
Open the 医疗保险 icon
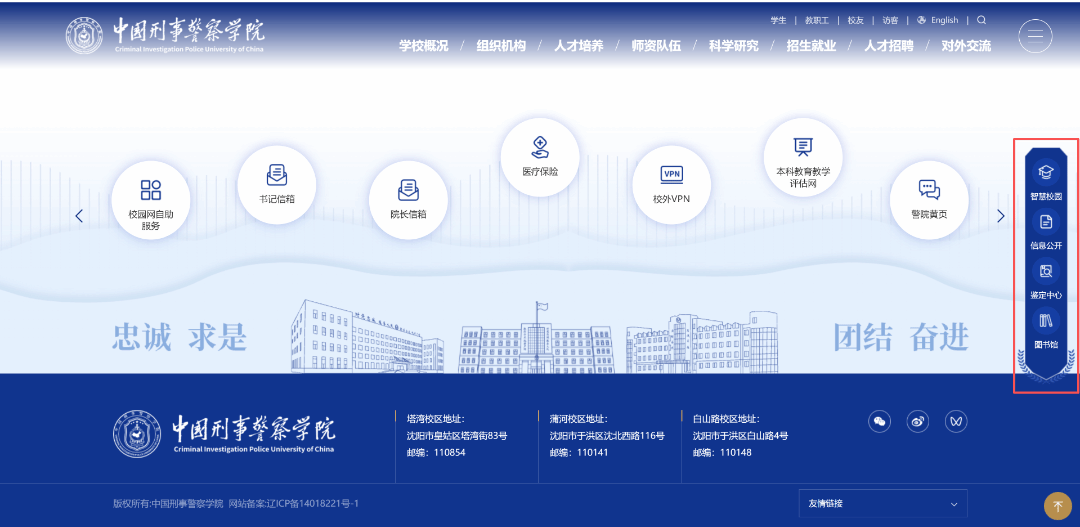pyautogui.click(x=540, y=148)
